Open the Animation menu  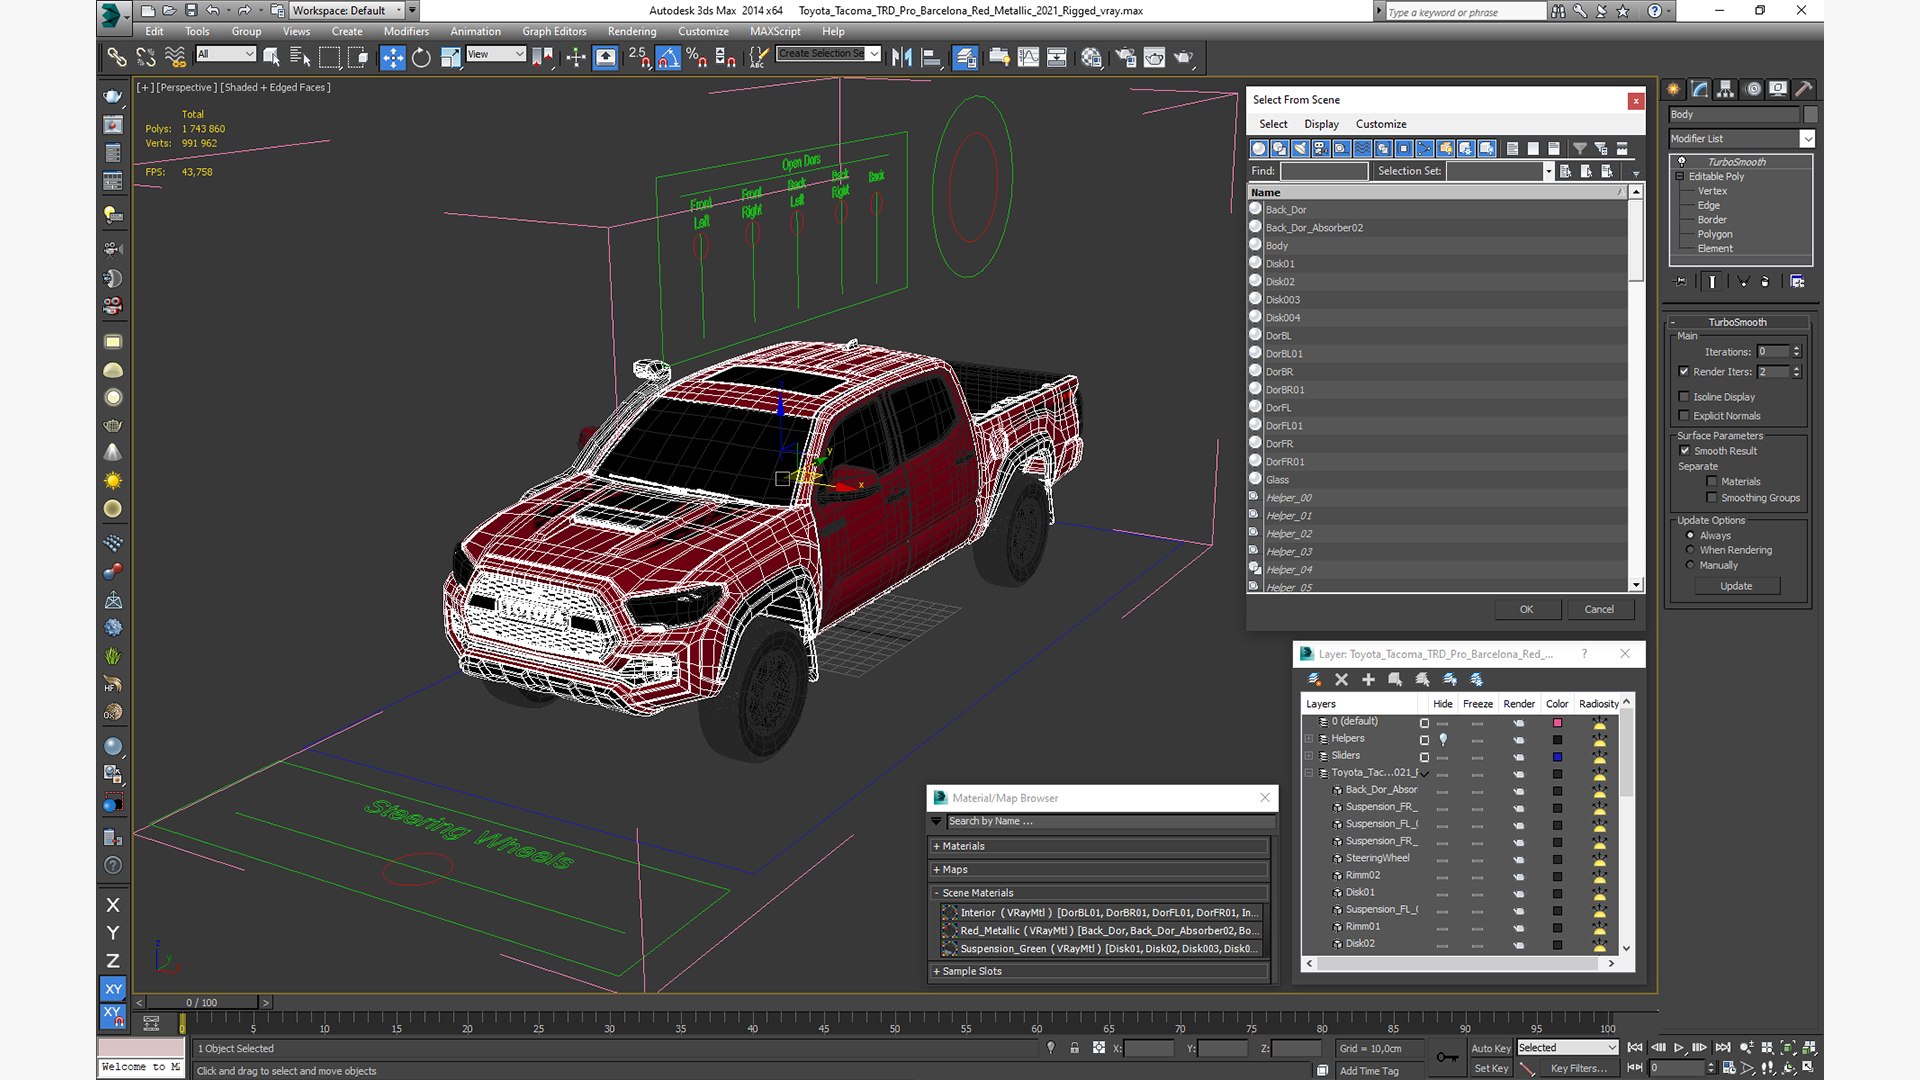click(x=475, y=31)
